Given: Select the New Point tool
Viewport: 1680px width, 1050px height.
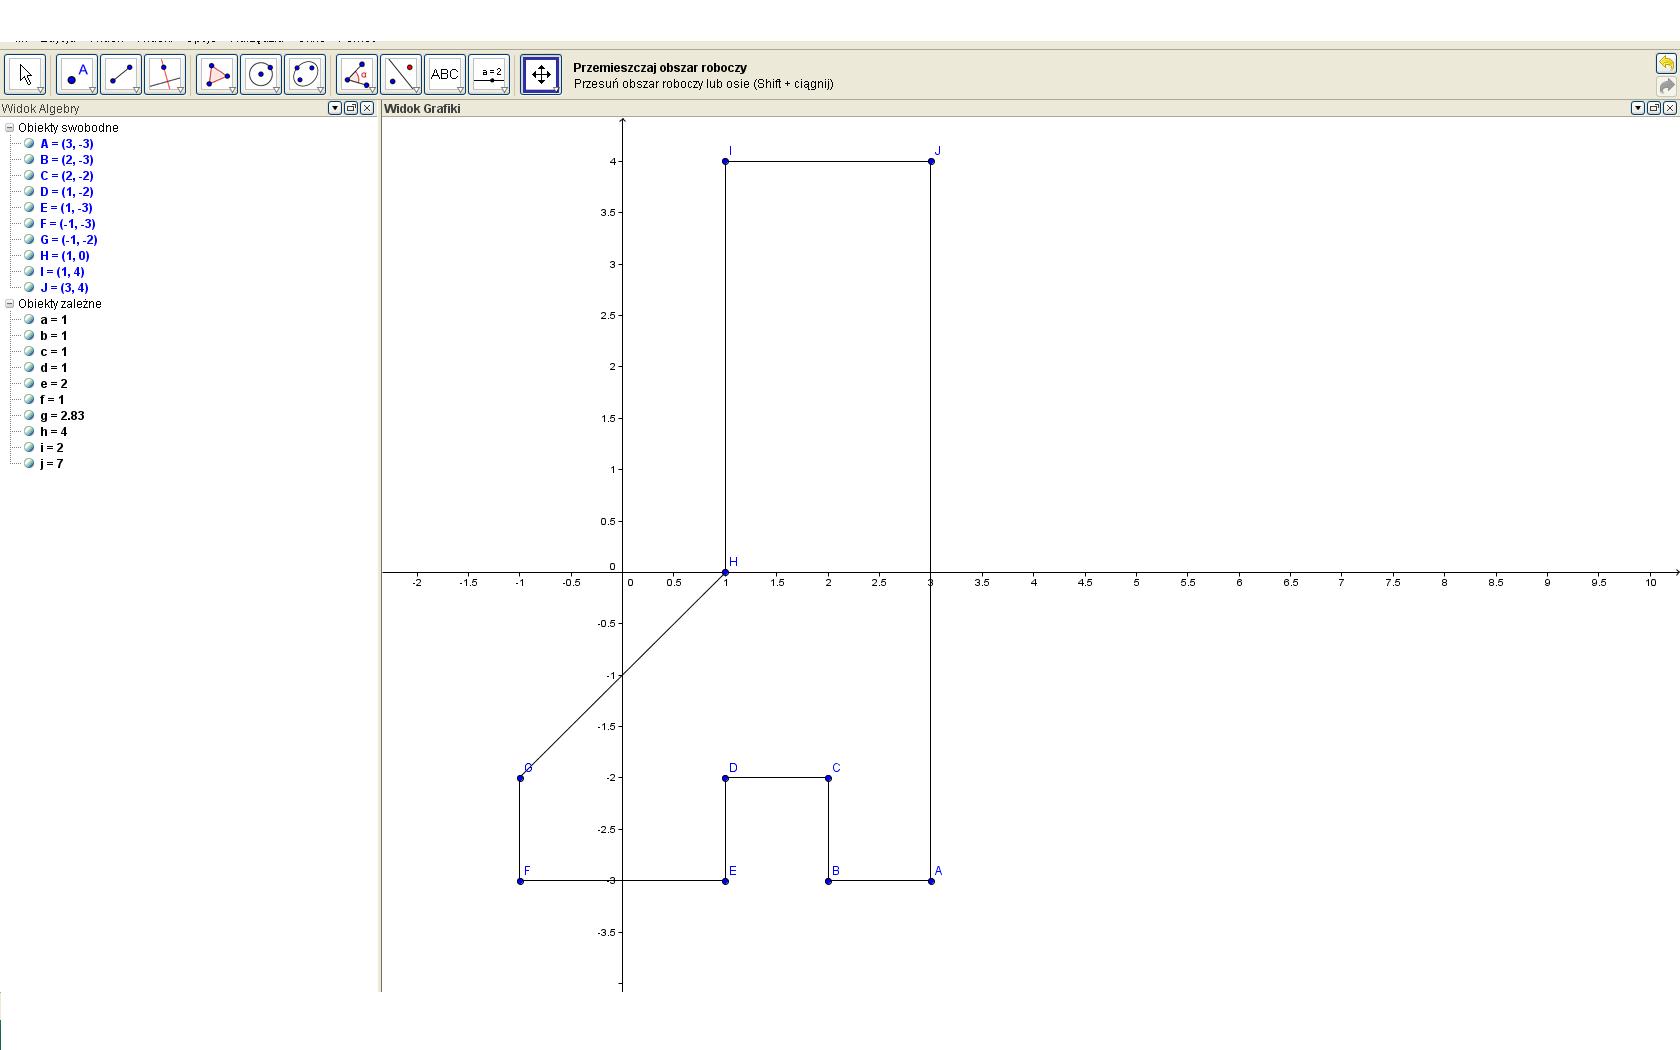Looking at the screenshot, I should point(77,75).
